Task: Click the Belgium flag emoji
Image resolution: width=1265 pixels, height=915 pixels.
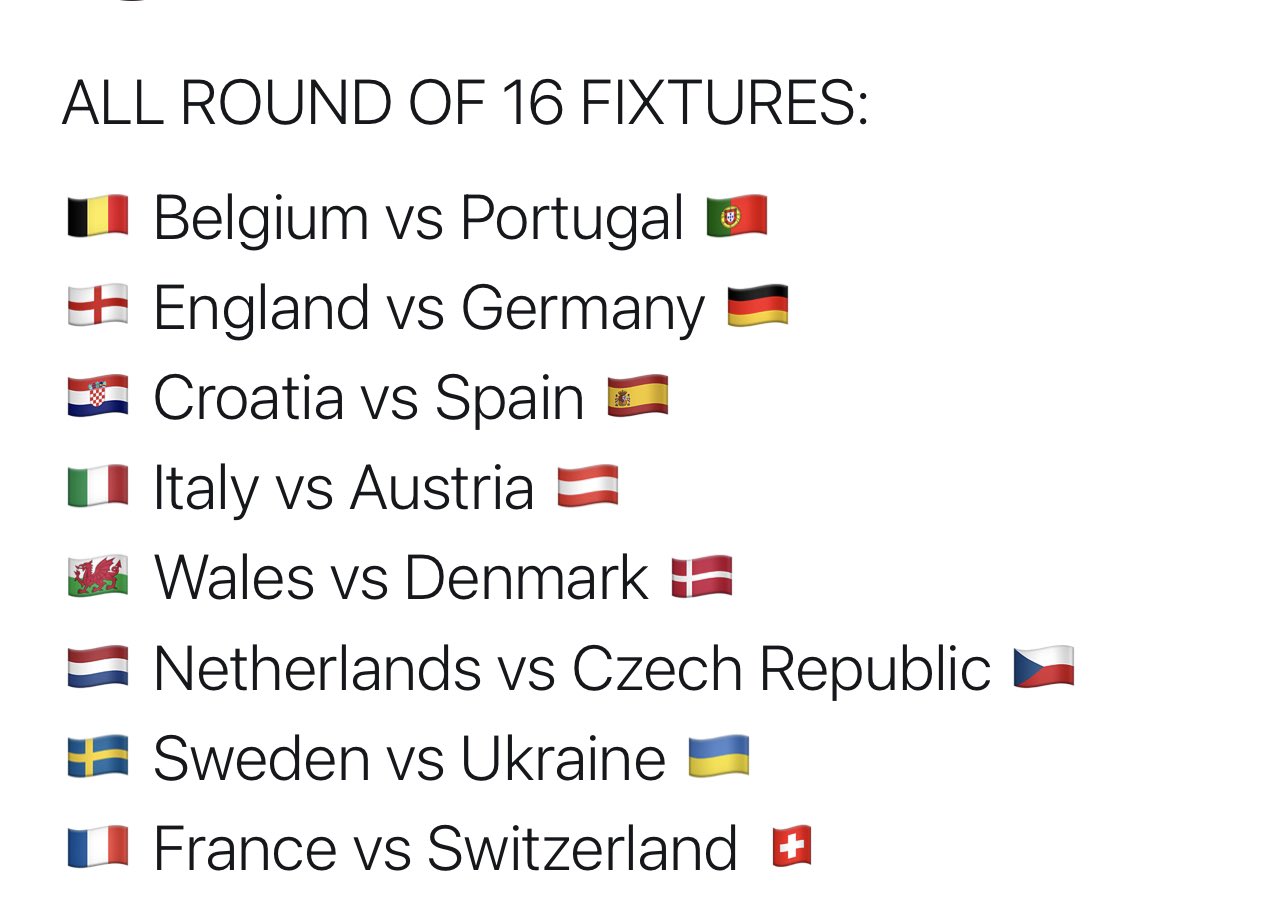Action: point(98,217)
